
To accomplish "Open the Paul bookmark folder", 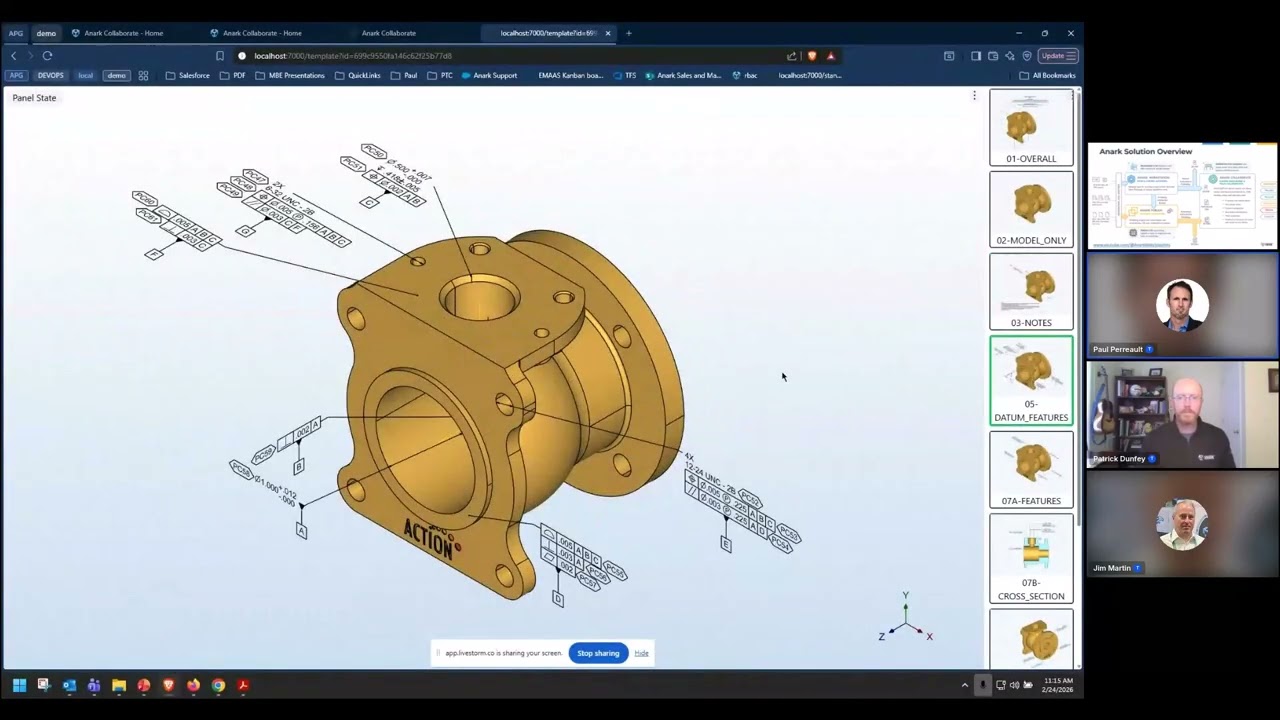I will click(404, 75).
